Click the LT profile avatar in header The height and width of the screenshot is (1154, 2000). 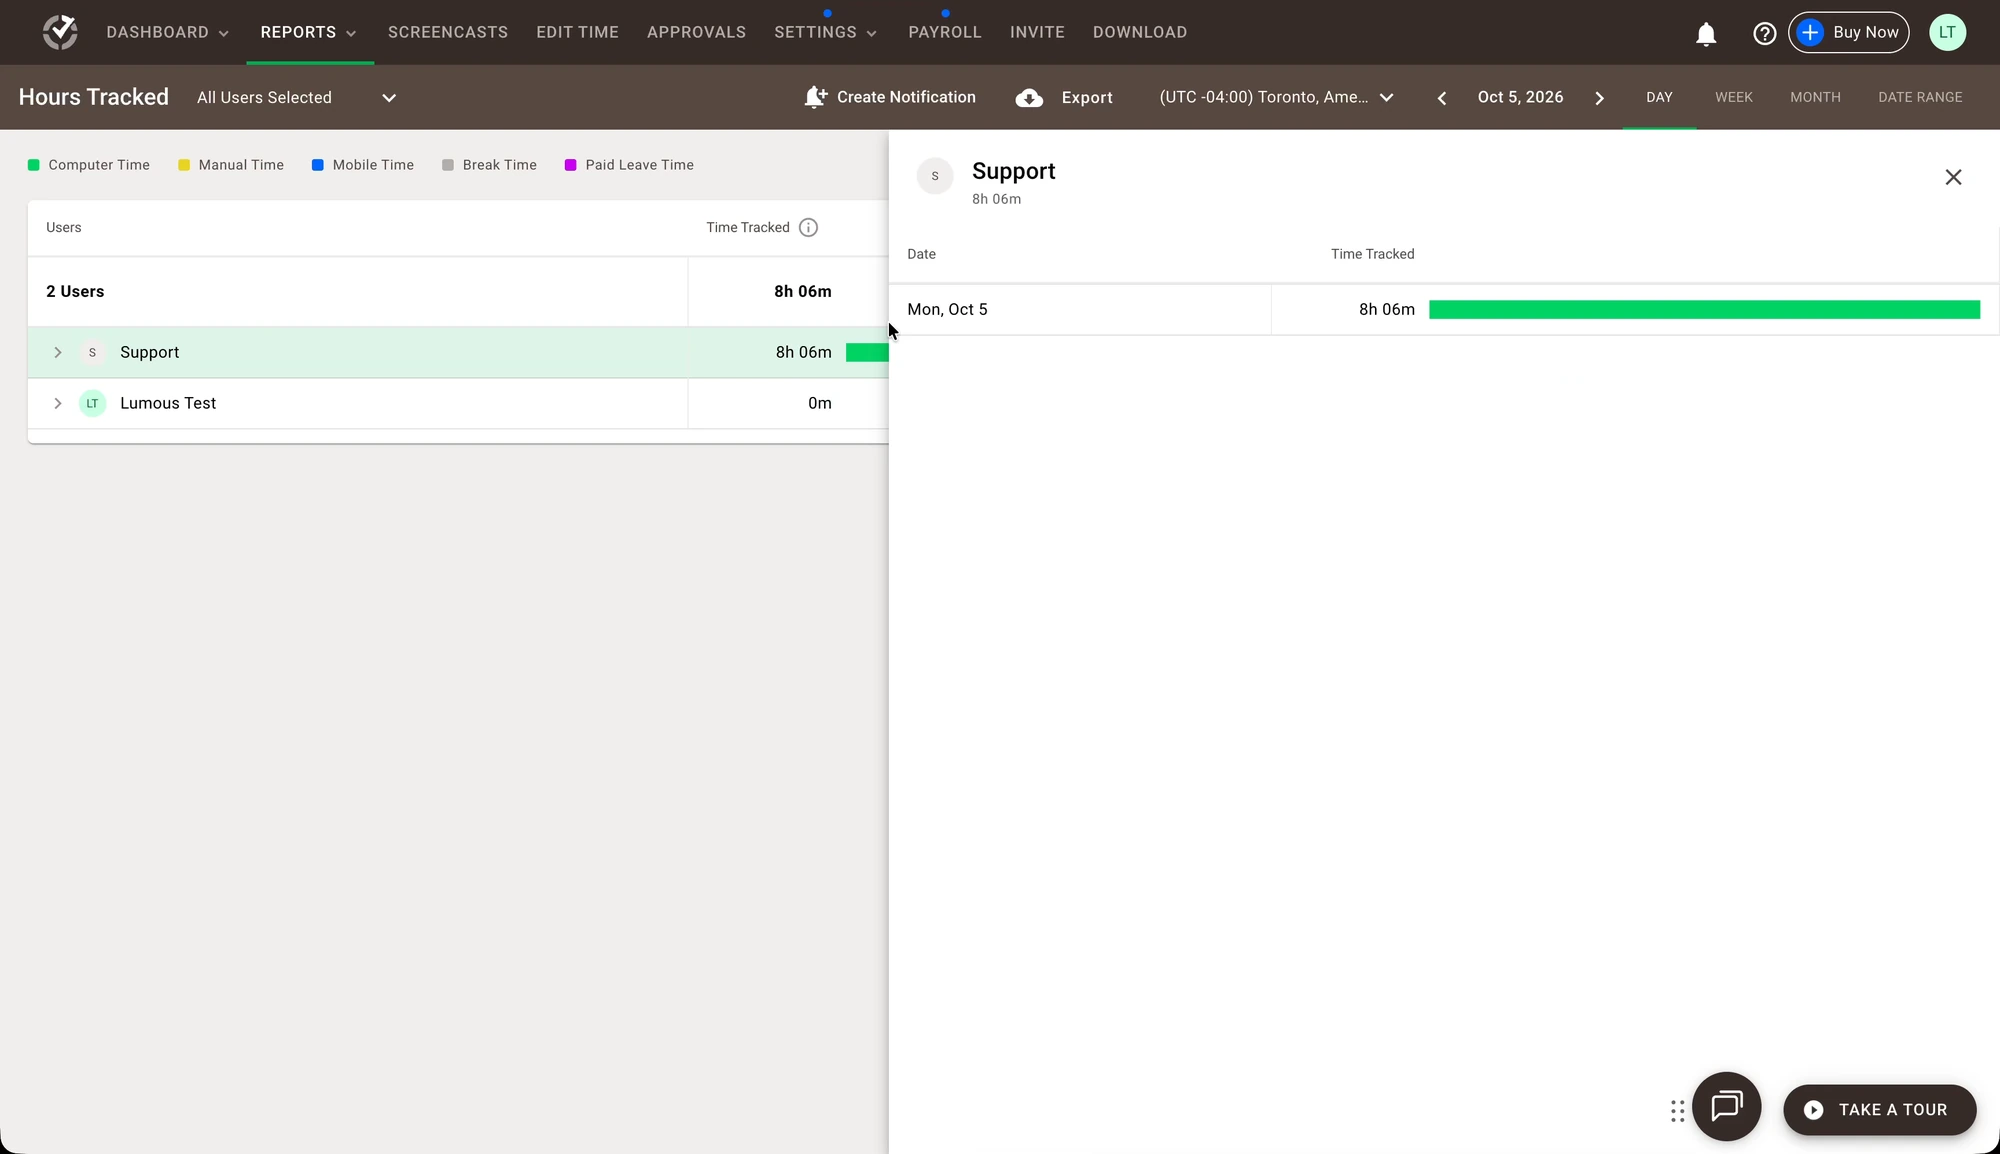pyautogui.click(x=1947, y=32)
